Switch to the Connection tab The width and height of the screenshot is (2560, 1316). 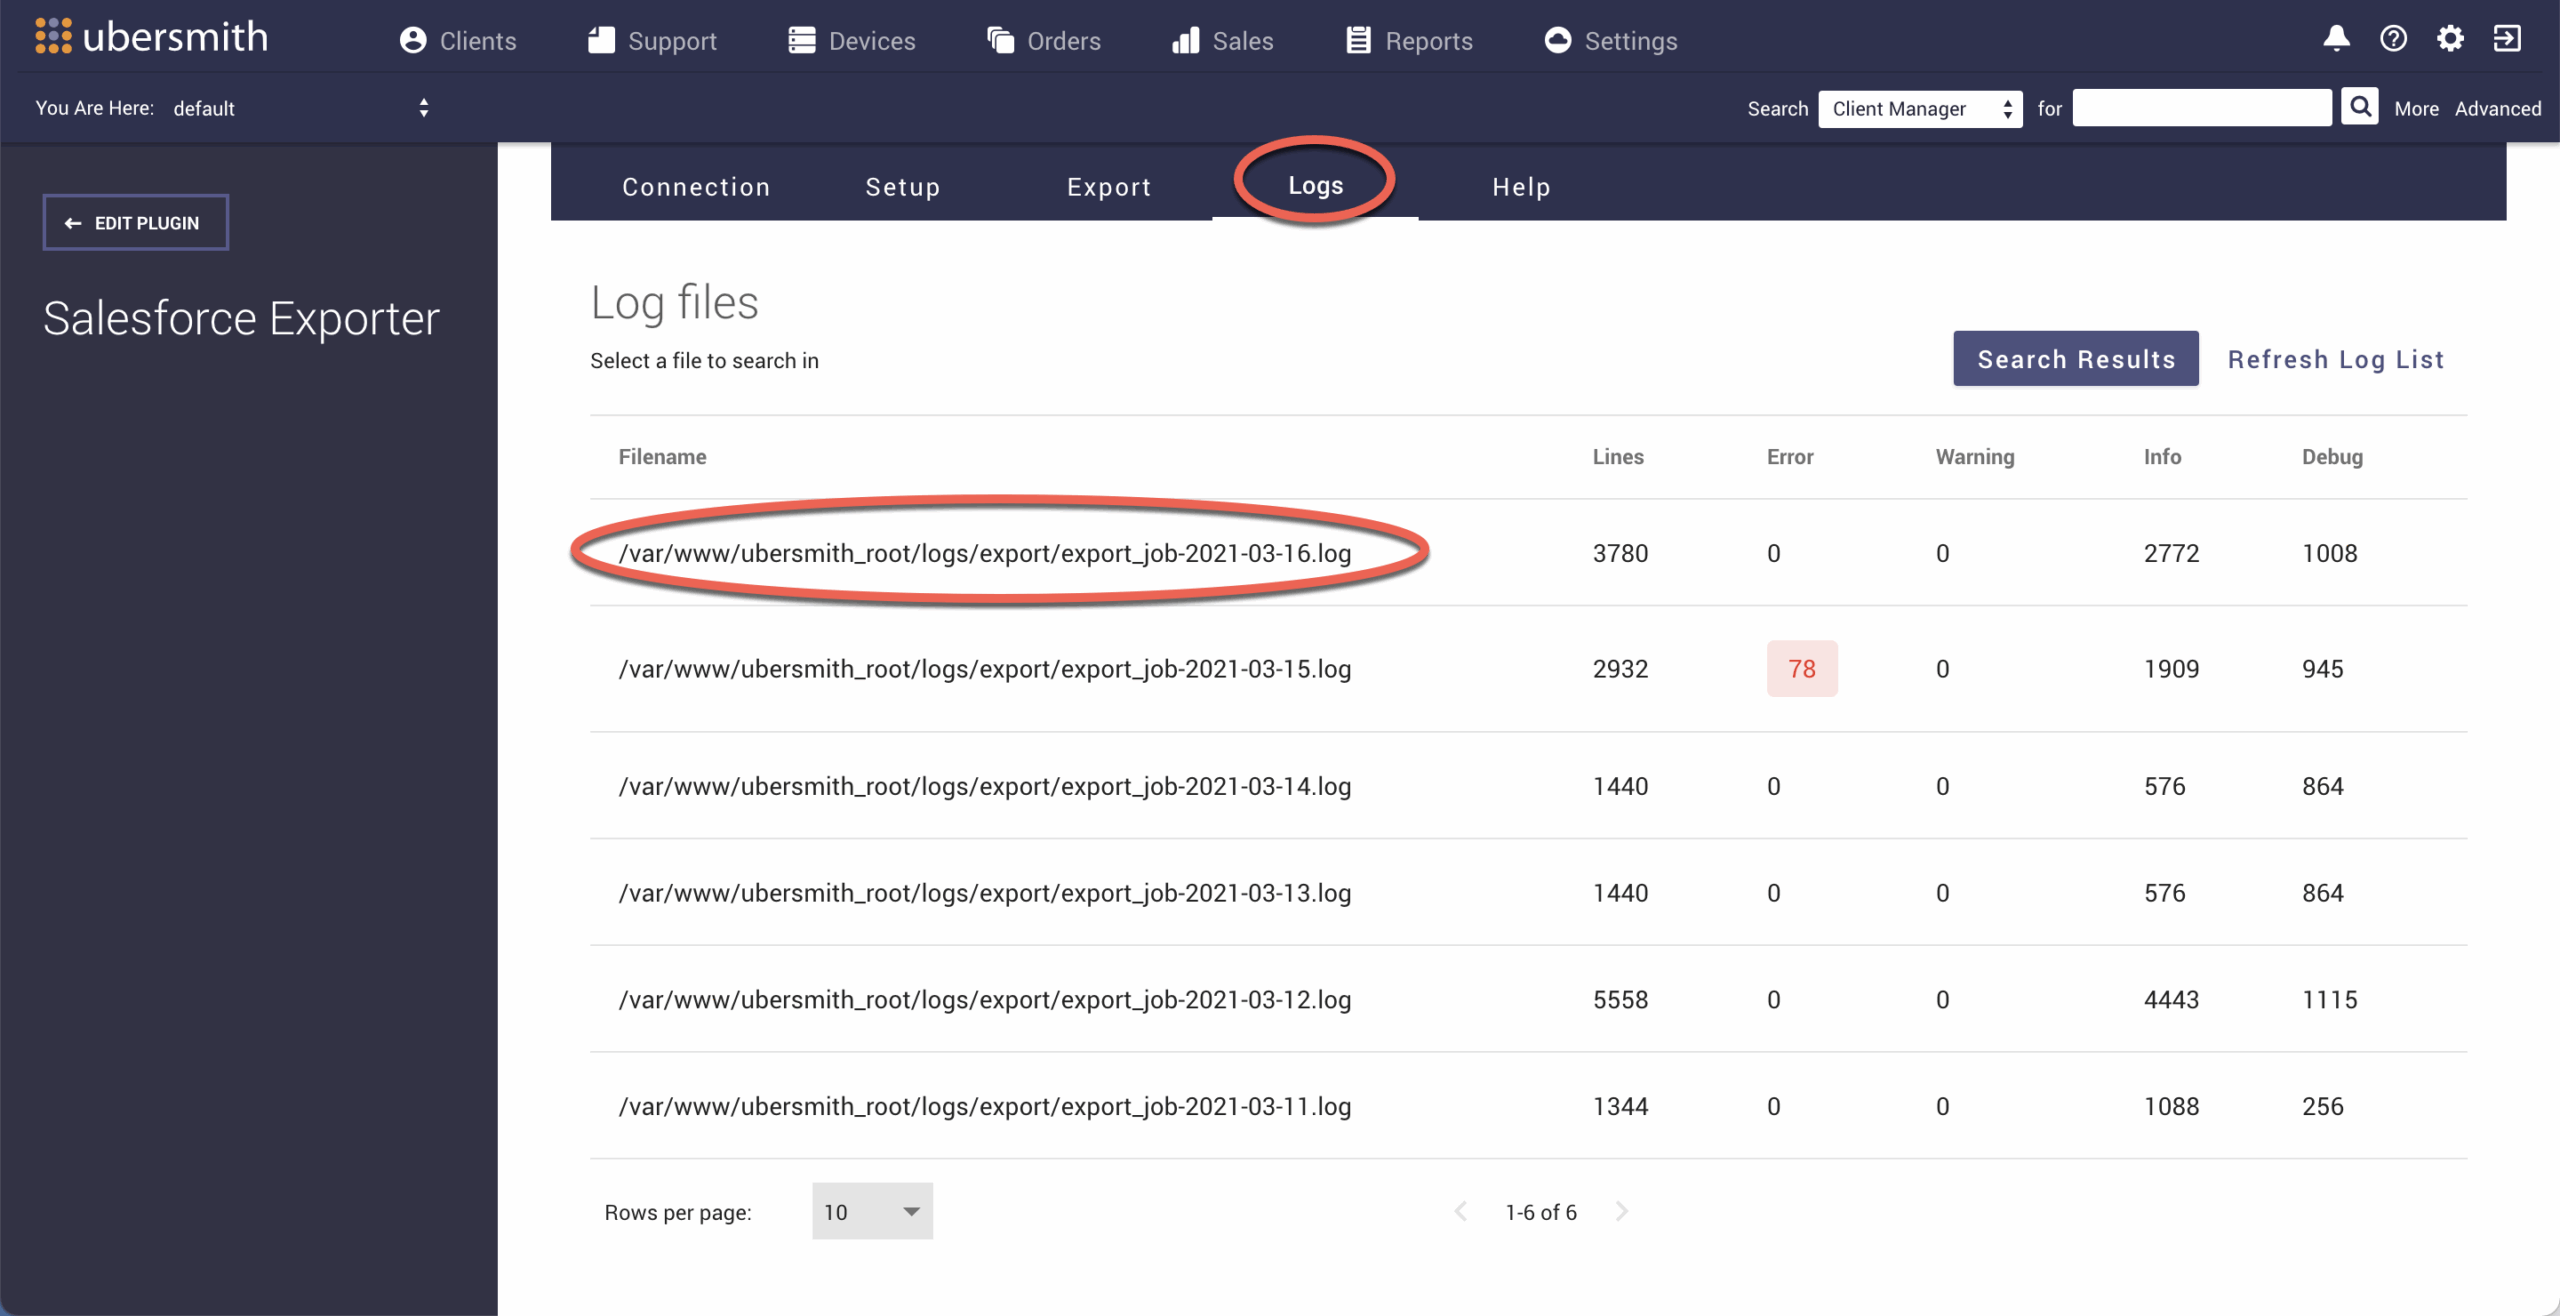[x=696, y=187]
